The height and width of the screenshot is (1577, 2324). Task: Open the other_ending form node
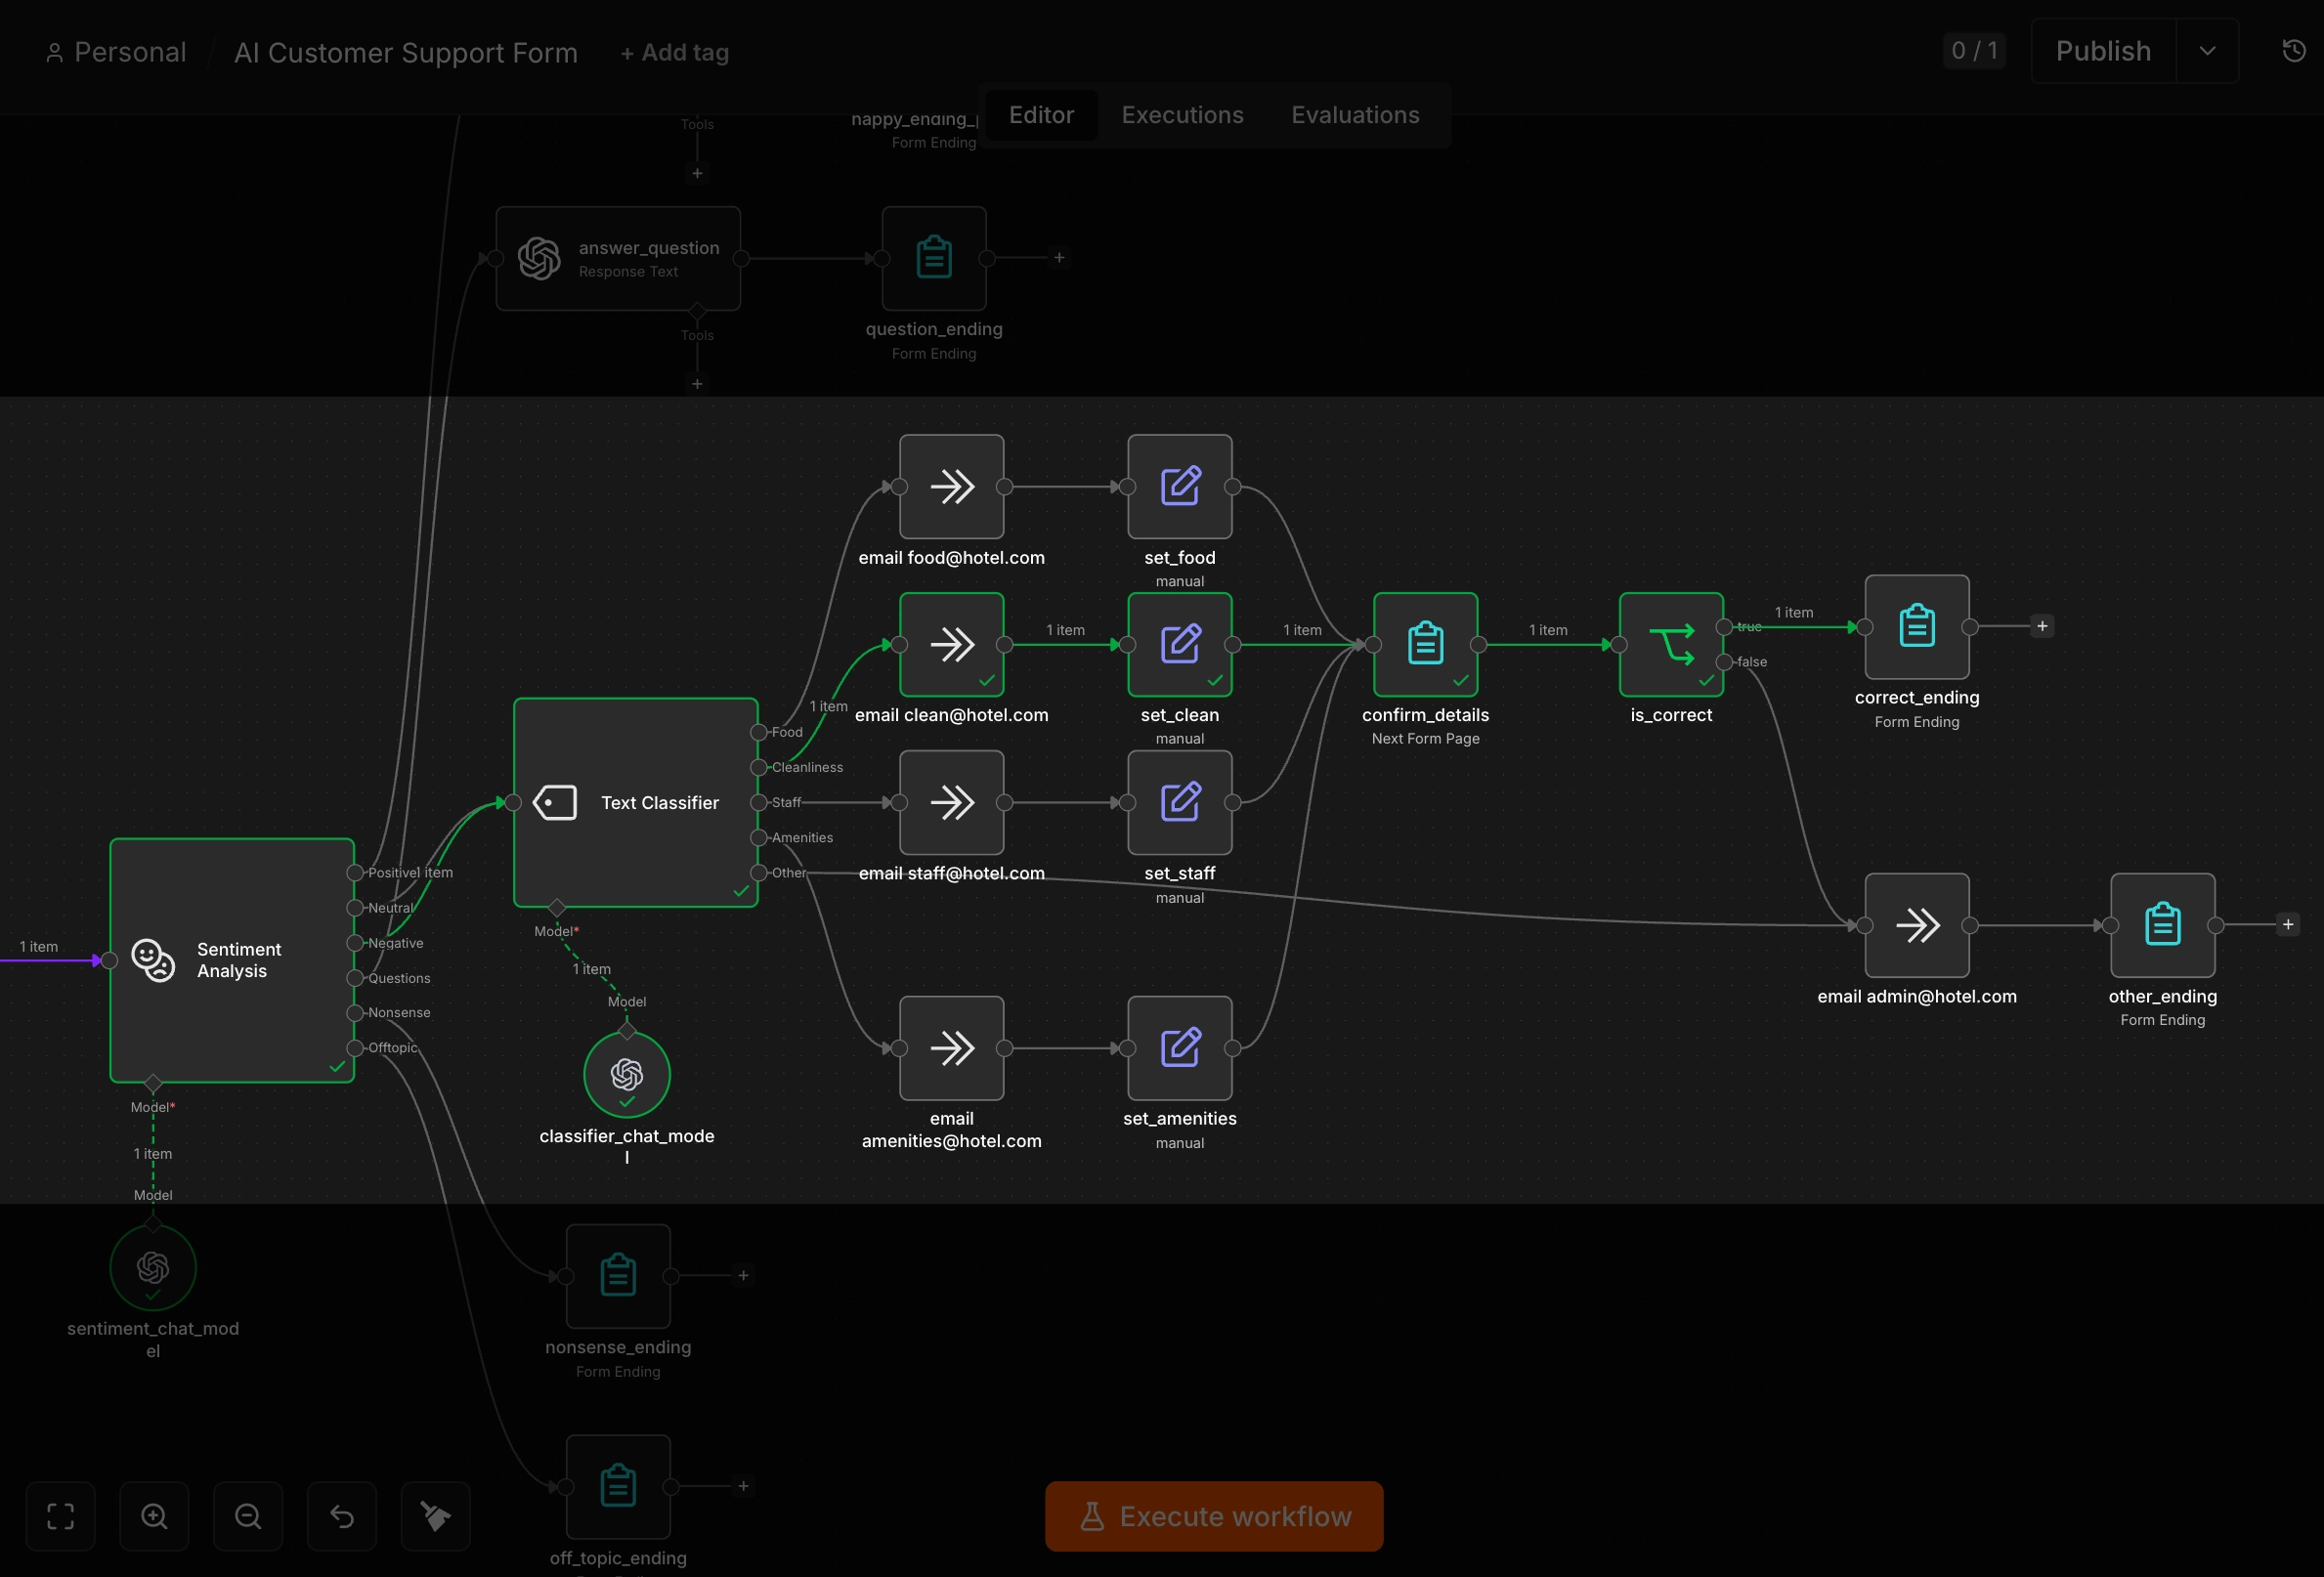(2163, 925)
